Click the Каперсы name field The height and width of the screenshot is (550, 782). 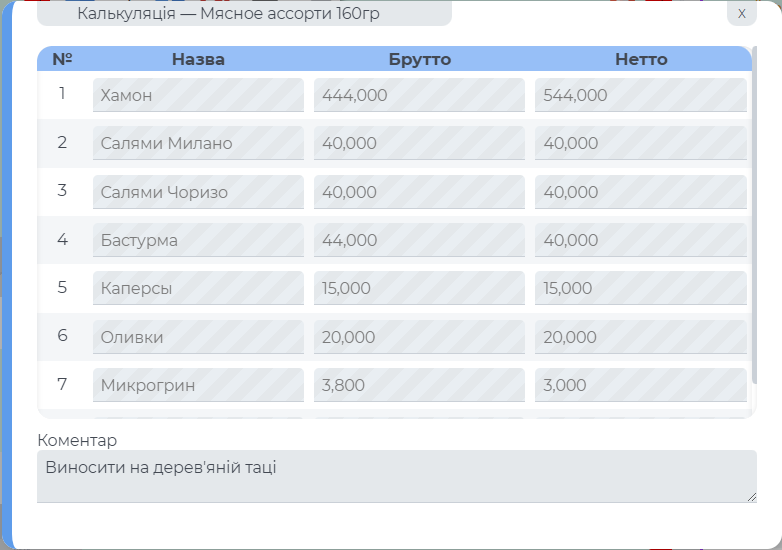tap(198, 288)
